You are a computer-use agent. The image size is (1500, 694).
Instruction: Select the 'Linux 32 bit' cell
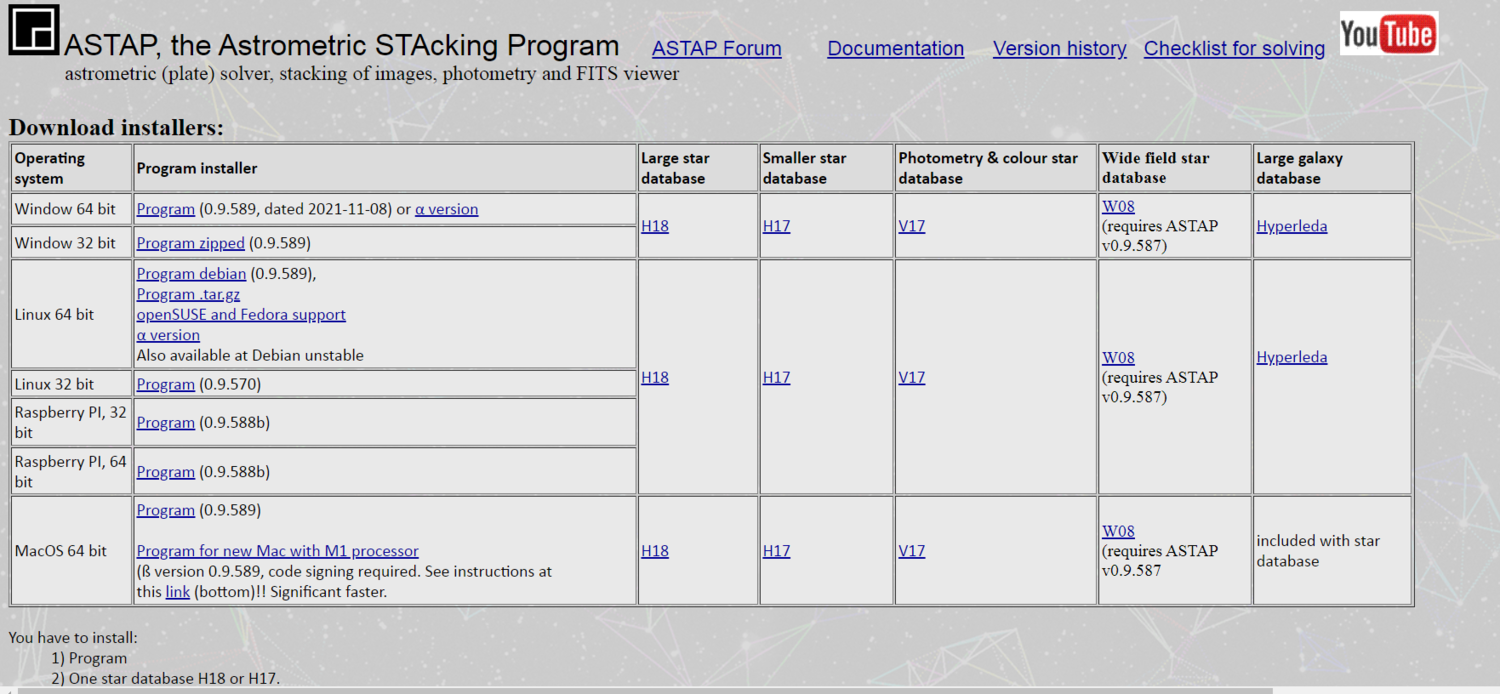click(71, 384)
